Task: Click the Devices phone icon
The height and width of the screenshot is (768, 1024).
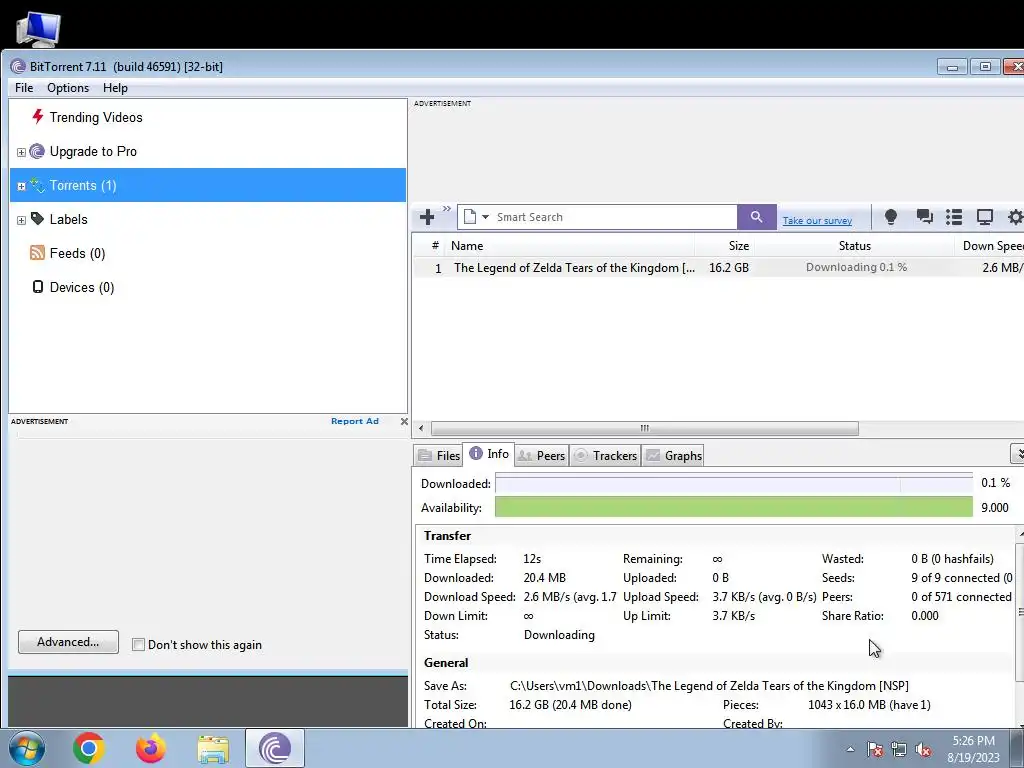Action: [38, 287]
